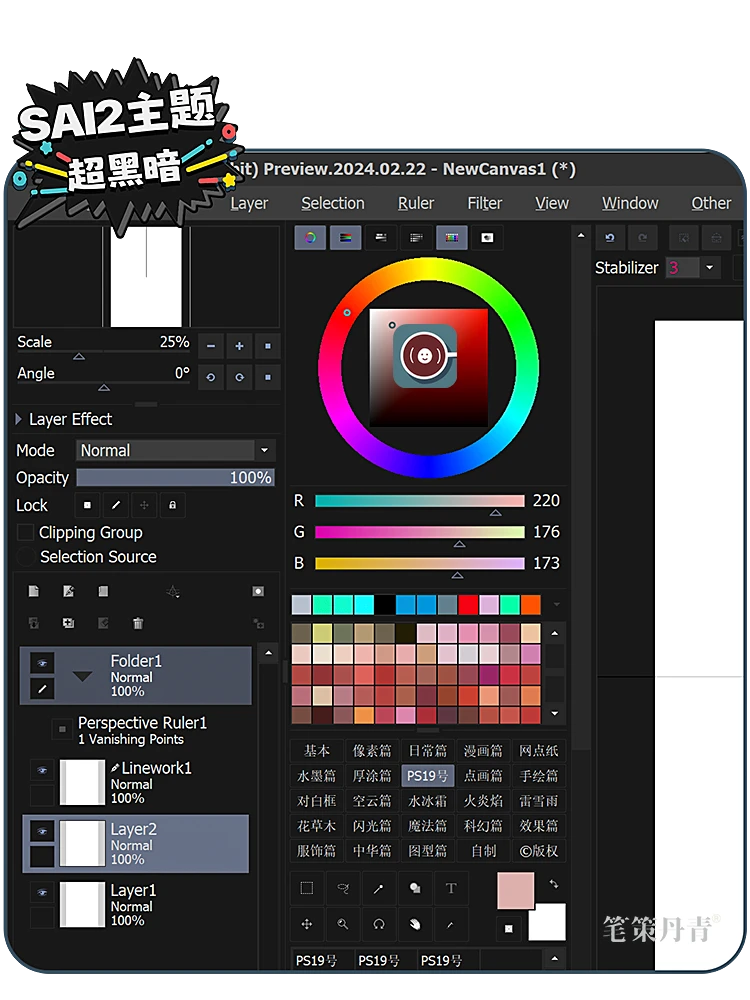Toggle the lock-all padlock button
The width and height of the screenshot is (750, 1000).
point(172,505)
